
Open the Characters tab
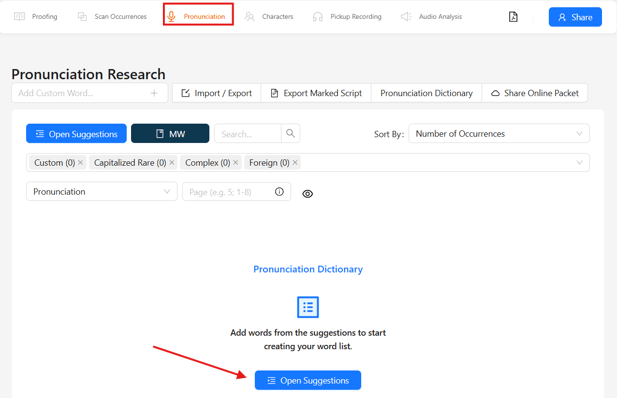269,17
